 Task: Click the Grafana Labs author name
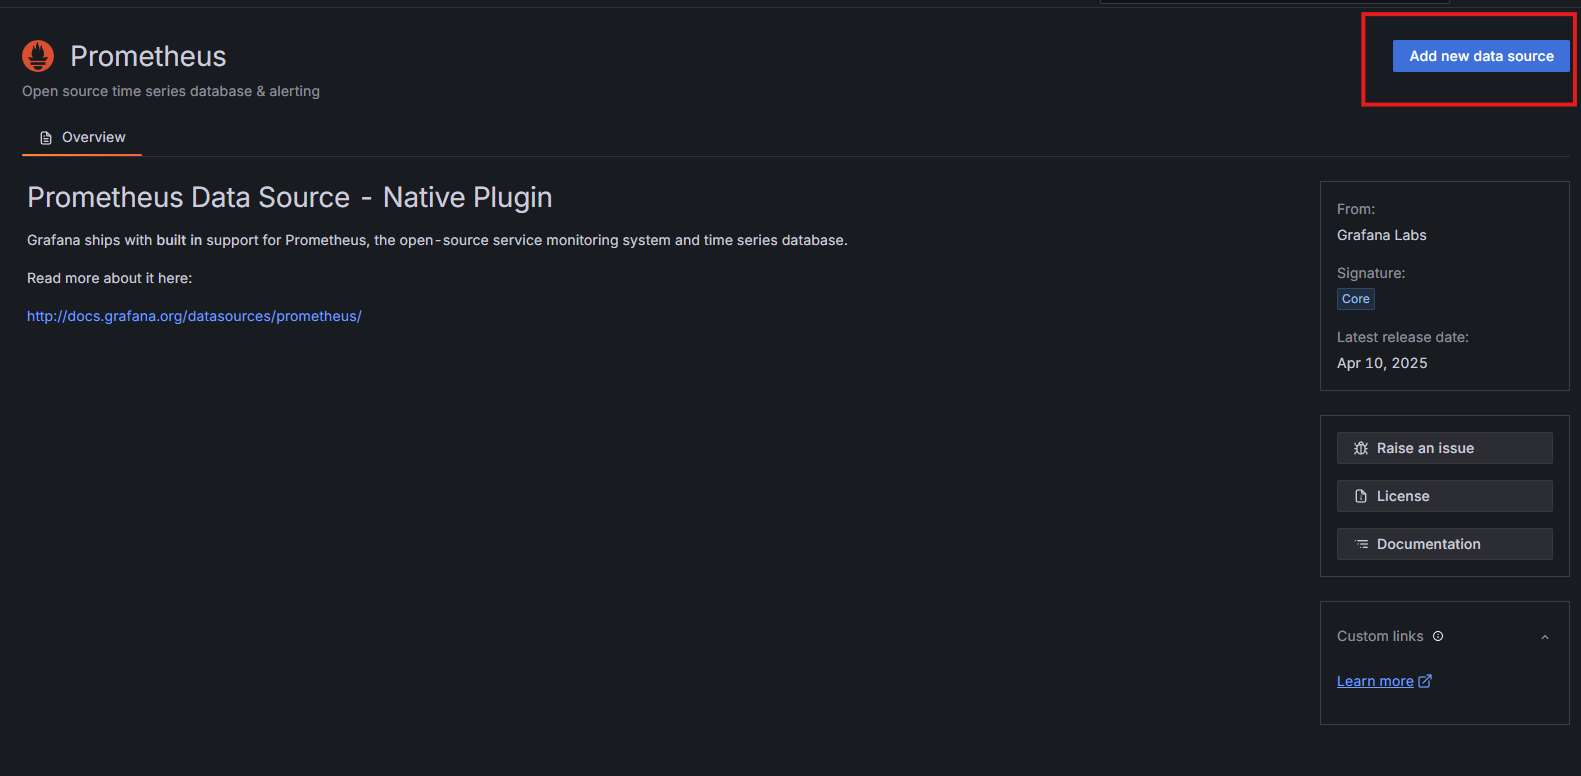[x=1381, y=235]
